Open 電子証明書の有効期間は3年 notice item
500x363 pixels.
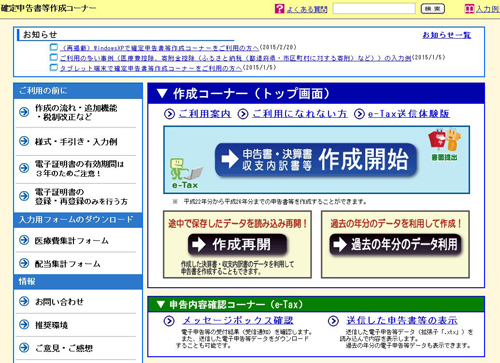[79, 169]
